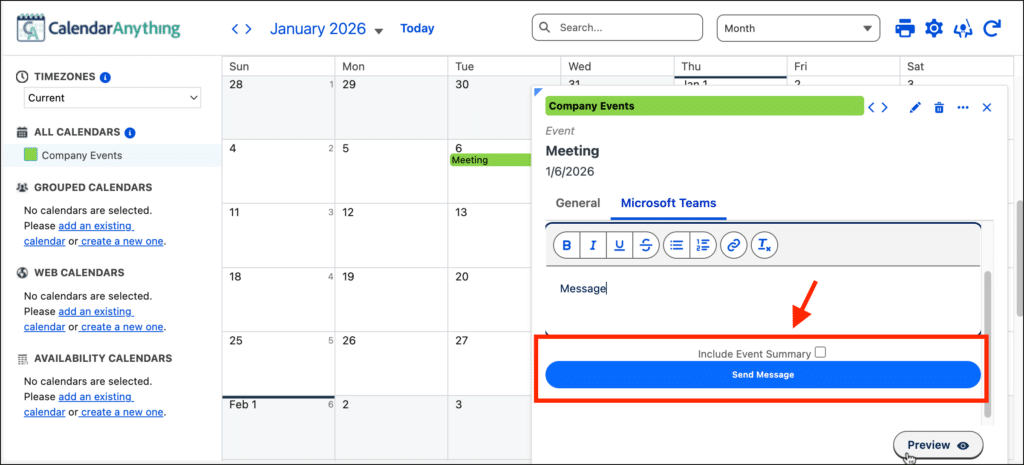Click the Search input field

[x=617, y=28]
